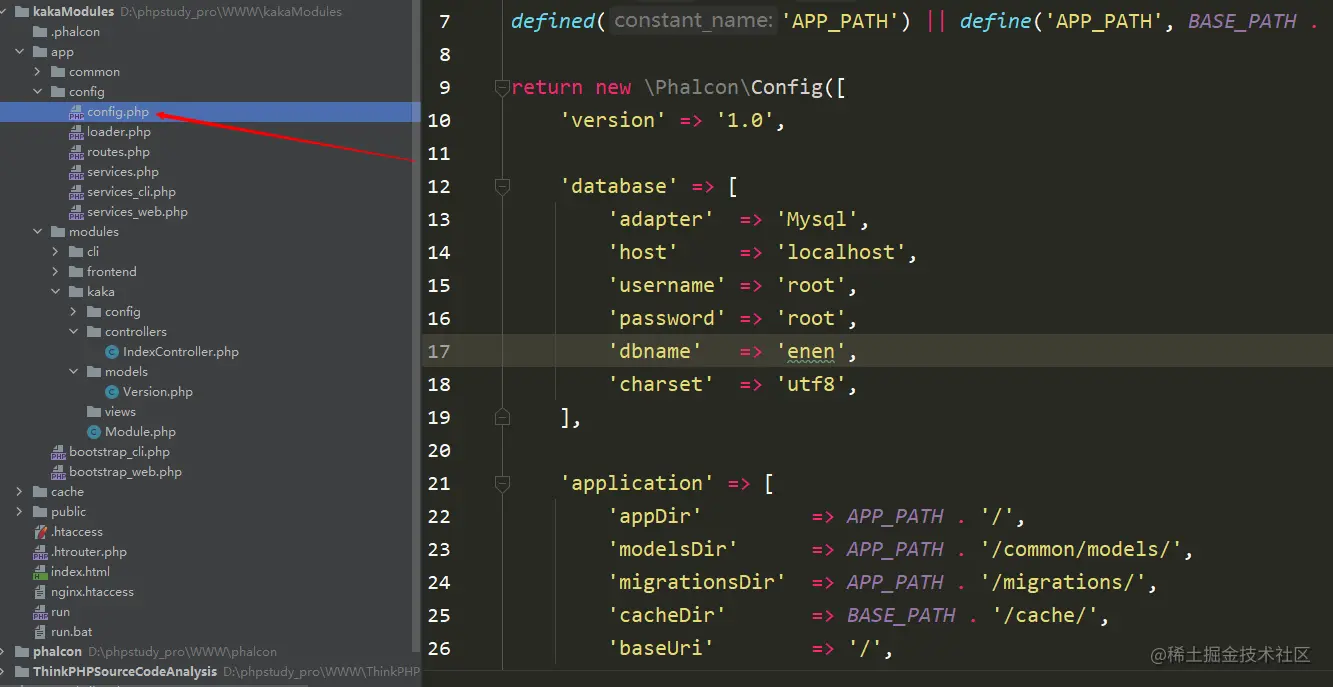Click the run.bat file icon
Viewport: 1333px width, 687px height.
[x=40, y=632]
